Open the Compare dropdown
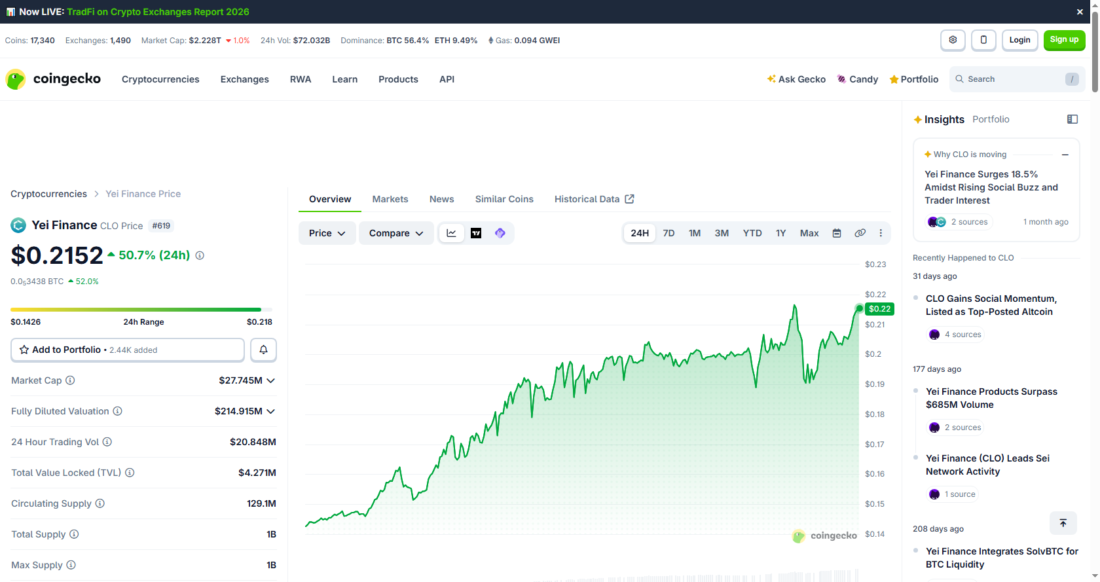The height and width of the screenshot is (582, 1100). [x=396, y=234]
